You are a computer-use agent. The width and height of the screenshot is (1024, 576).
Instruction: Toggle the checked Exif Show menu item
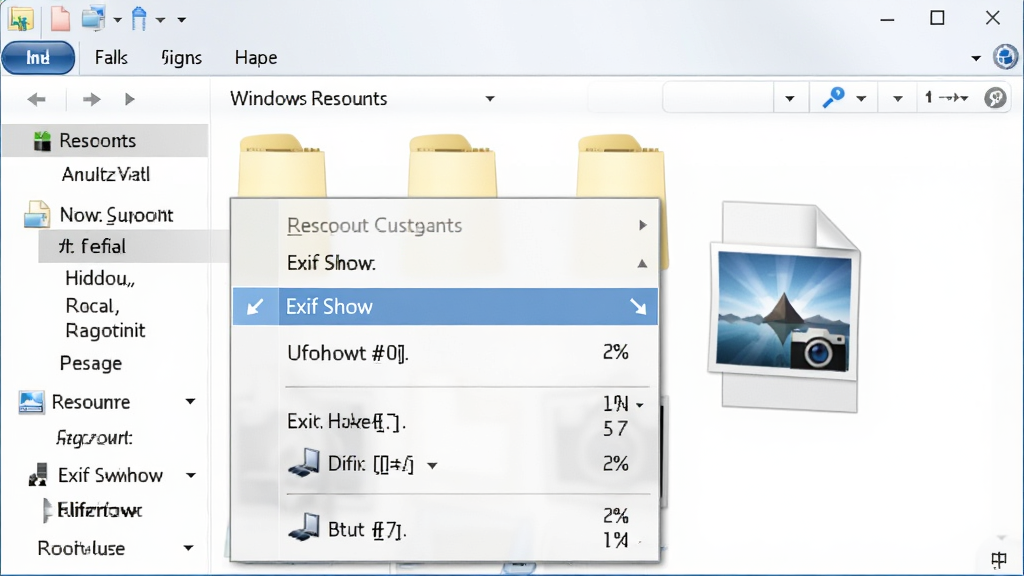(x=445, y=306)
